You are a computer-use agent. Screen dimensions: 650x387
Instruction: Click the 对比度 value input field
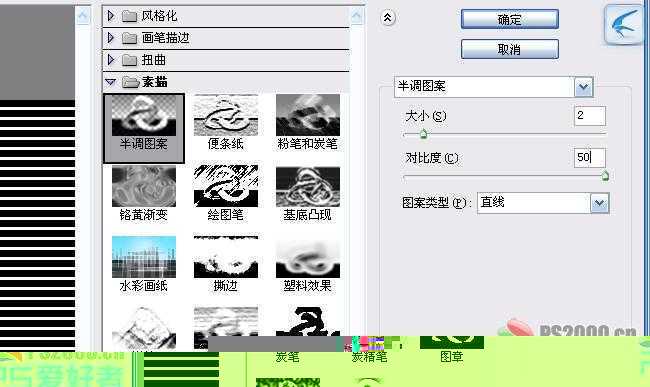[589, 157]
